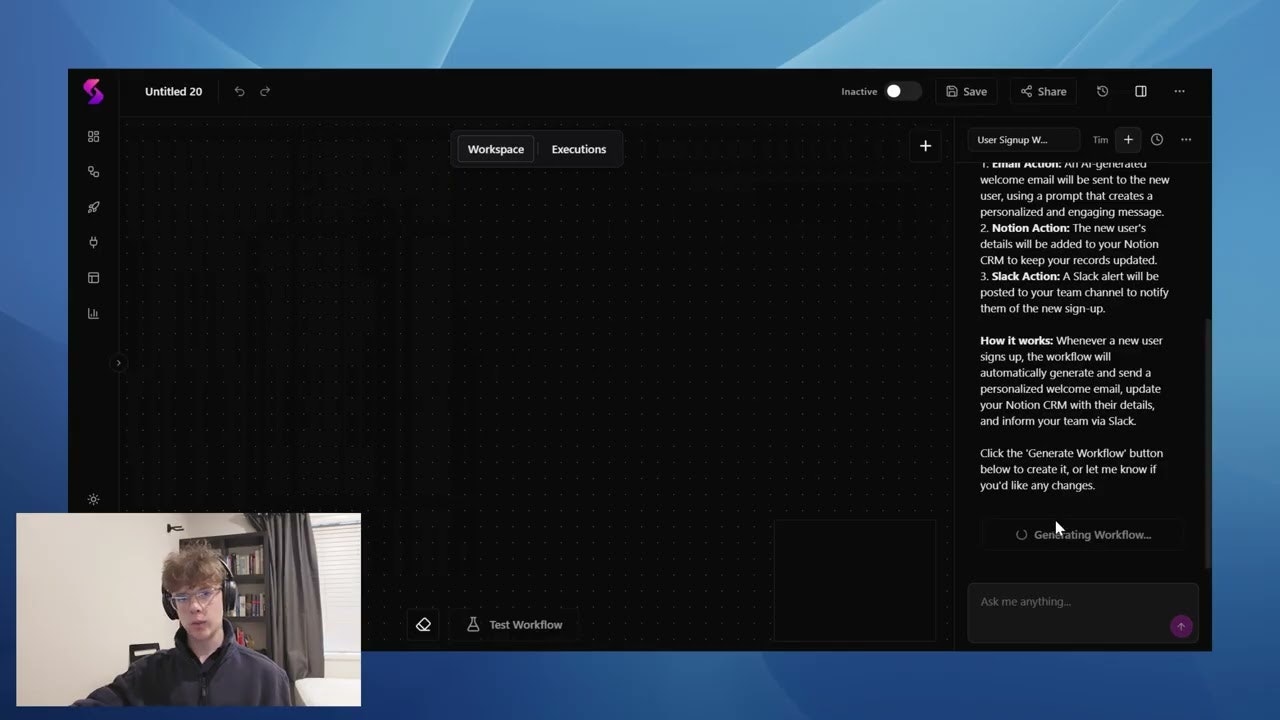Select the User Signup W... chat tab
The height and width of the screenshot is (720, 1280).
coord(1023,140)
